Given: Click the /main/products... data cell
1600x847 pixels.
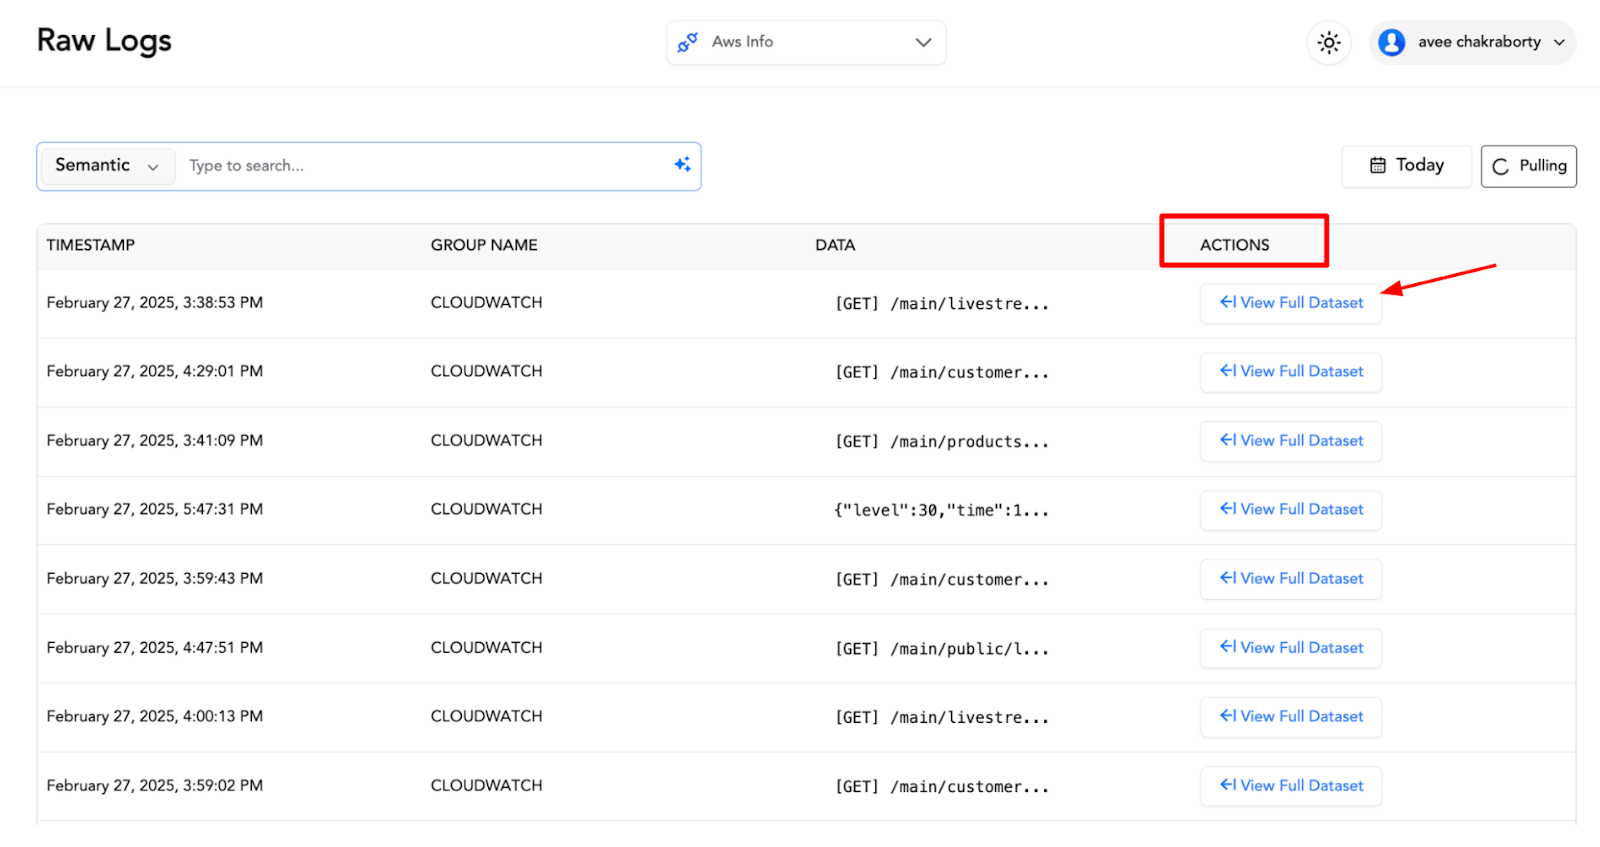Looking at the screenshot, I should click(x=942, y=442).
